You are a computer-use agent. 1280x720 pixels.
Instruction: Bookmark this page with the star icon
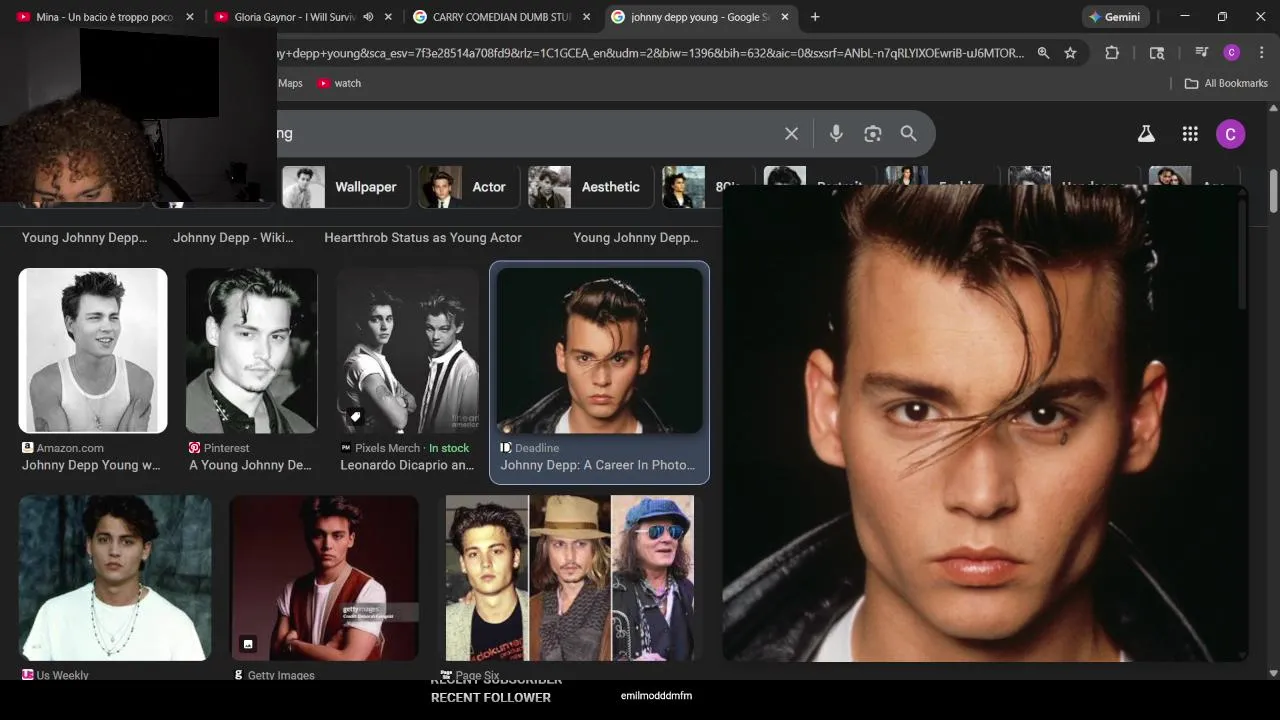tap(1070, 53)
